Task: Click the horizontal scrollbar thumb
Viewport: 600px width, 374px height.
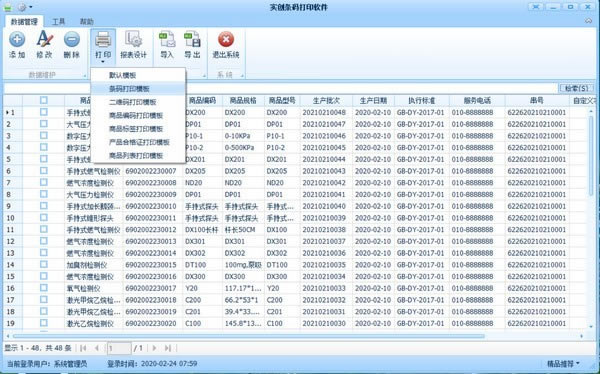Action: click(249, 336)
